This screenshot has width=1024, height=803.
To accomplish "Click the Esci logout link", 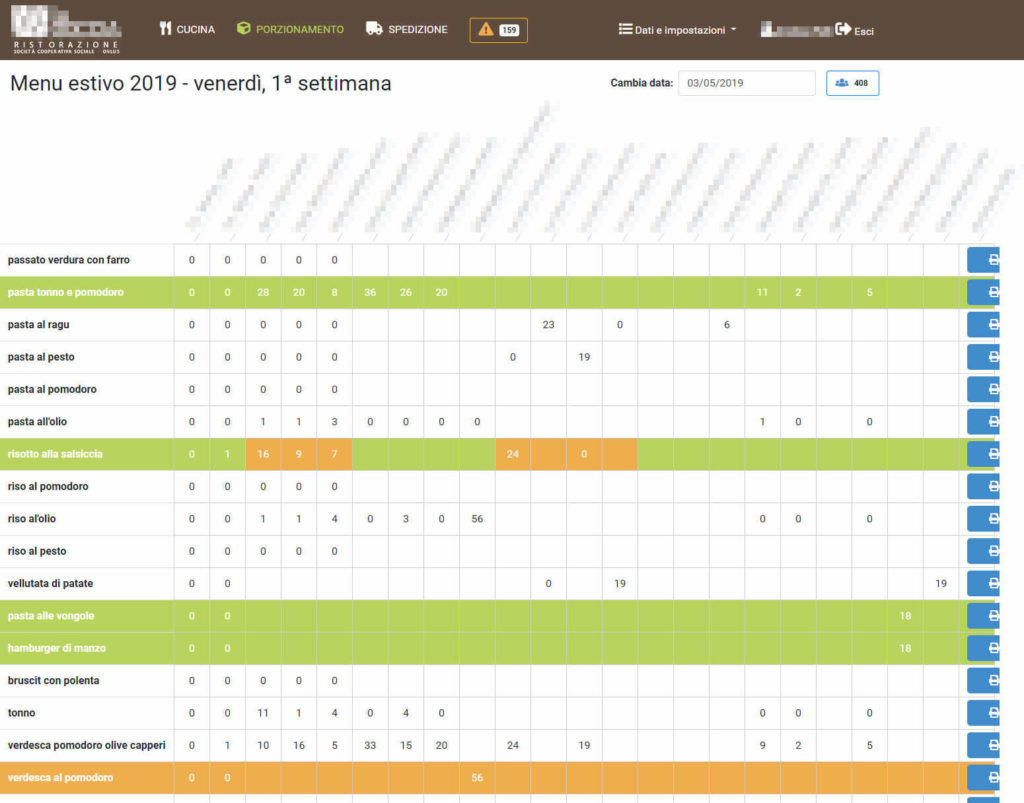I will tap(855, 31).
